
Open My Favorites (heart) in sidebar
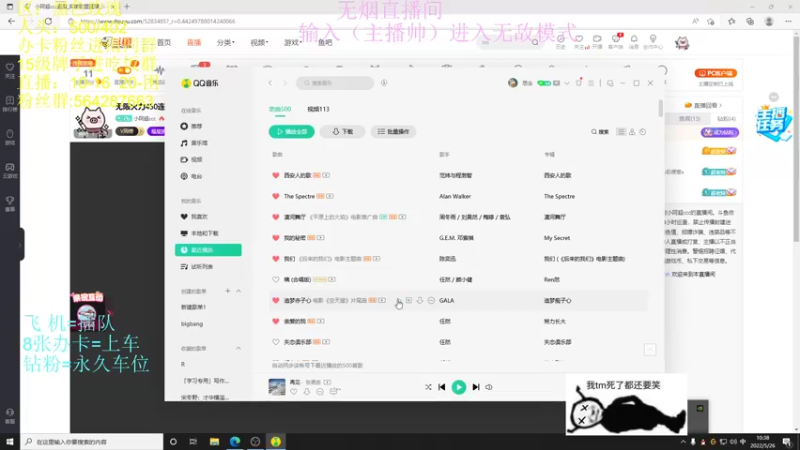[194, 217]
